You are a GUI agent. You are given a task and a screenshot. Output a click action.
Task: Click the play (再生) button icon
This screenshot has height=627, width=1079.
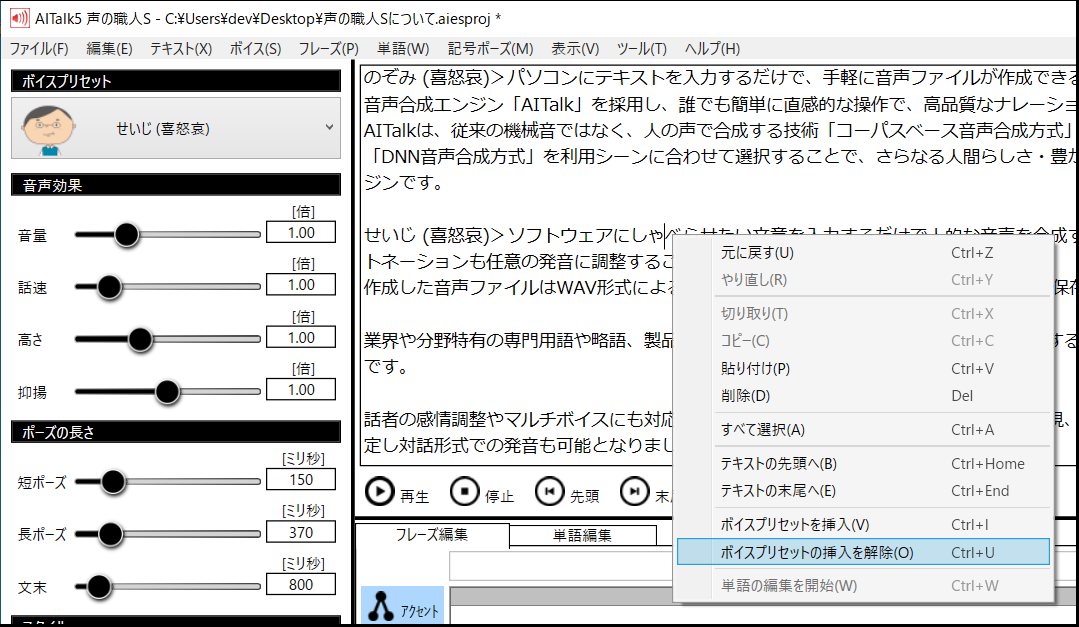(x=380, y=491)
